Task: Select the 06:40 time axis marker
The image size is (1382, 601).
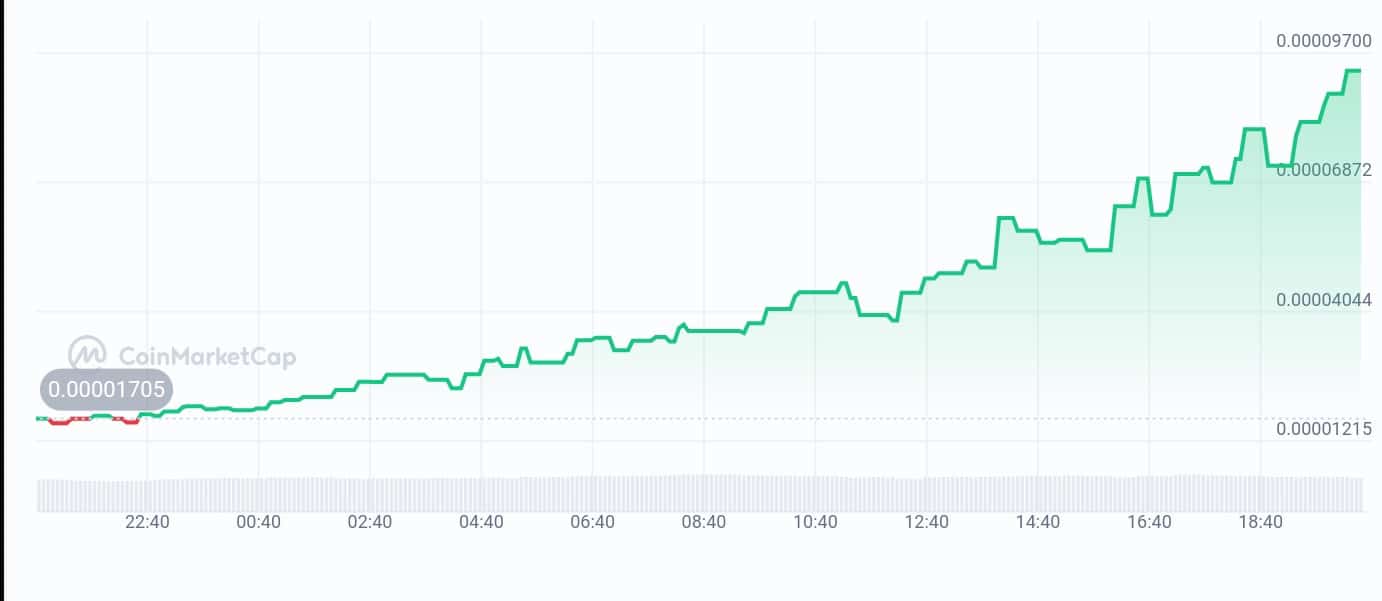Action: (x=592, y=522)
